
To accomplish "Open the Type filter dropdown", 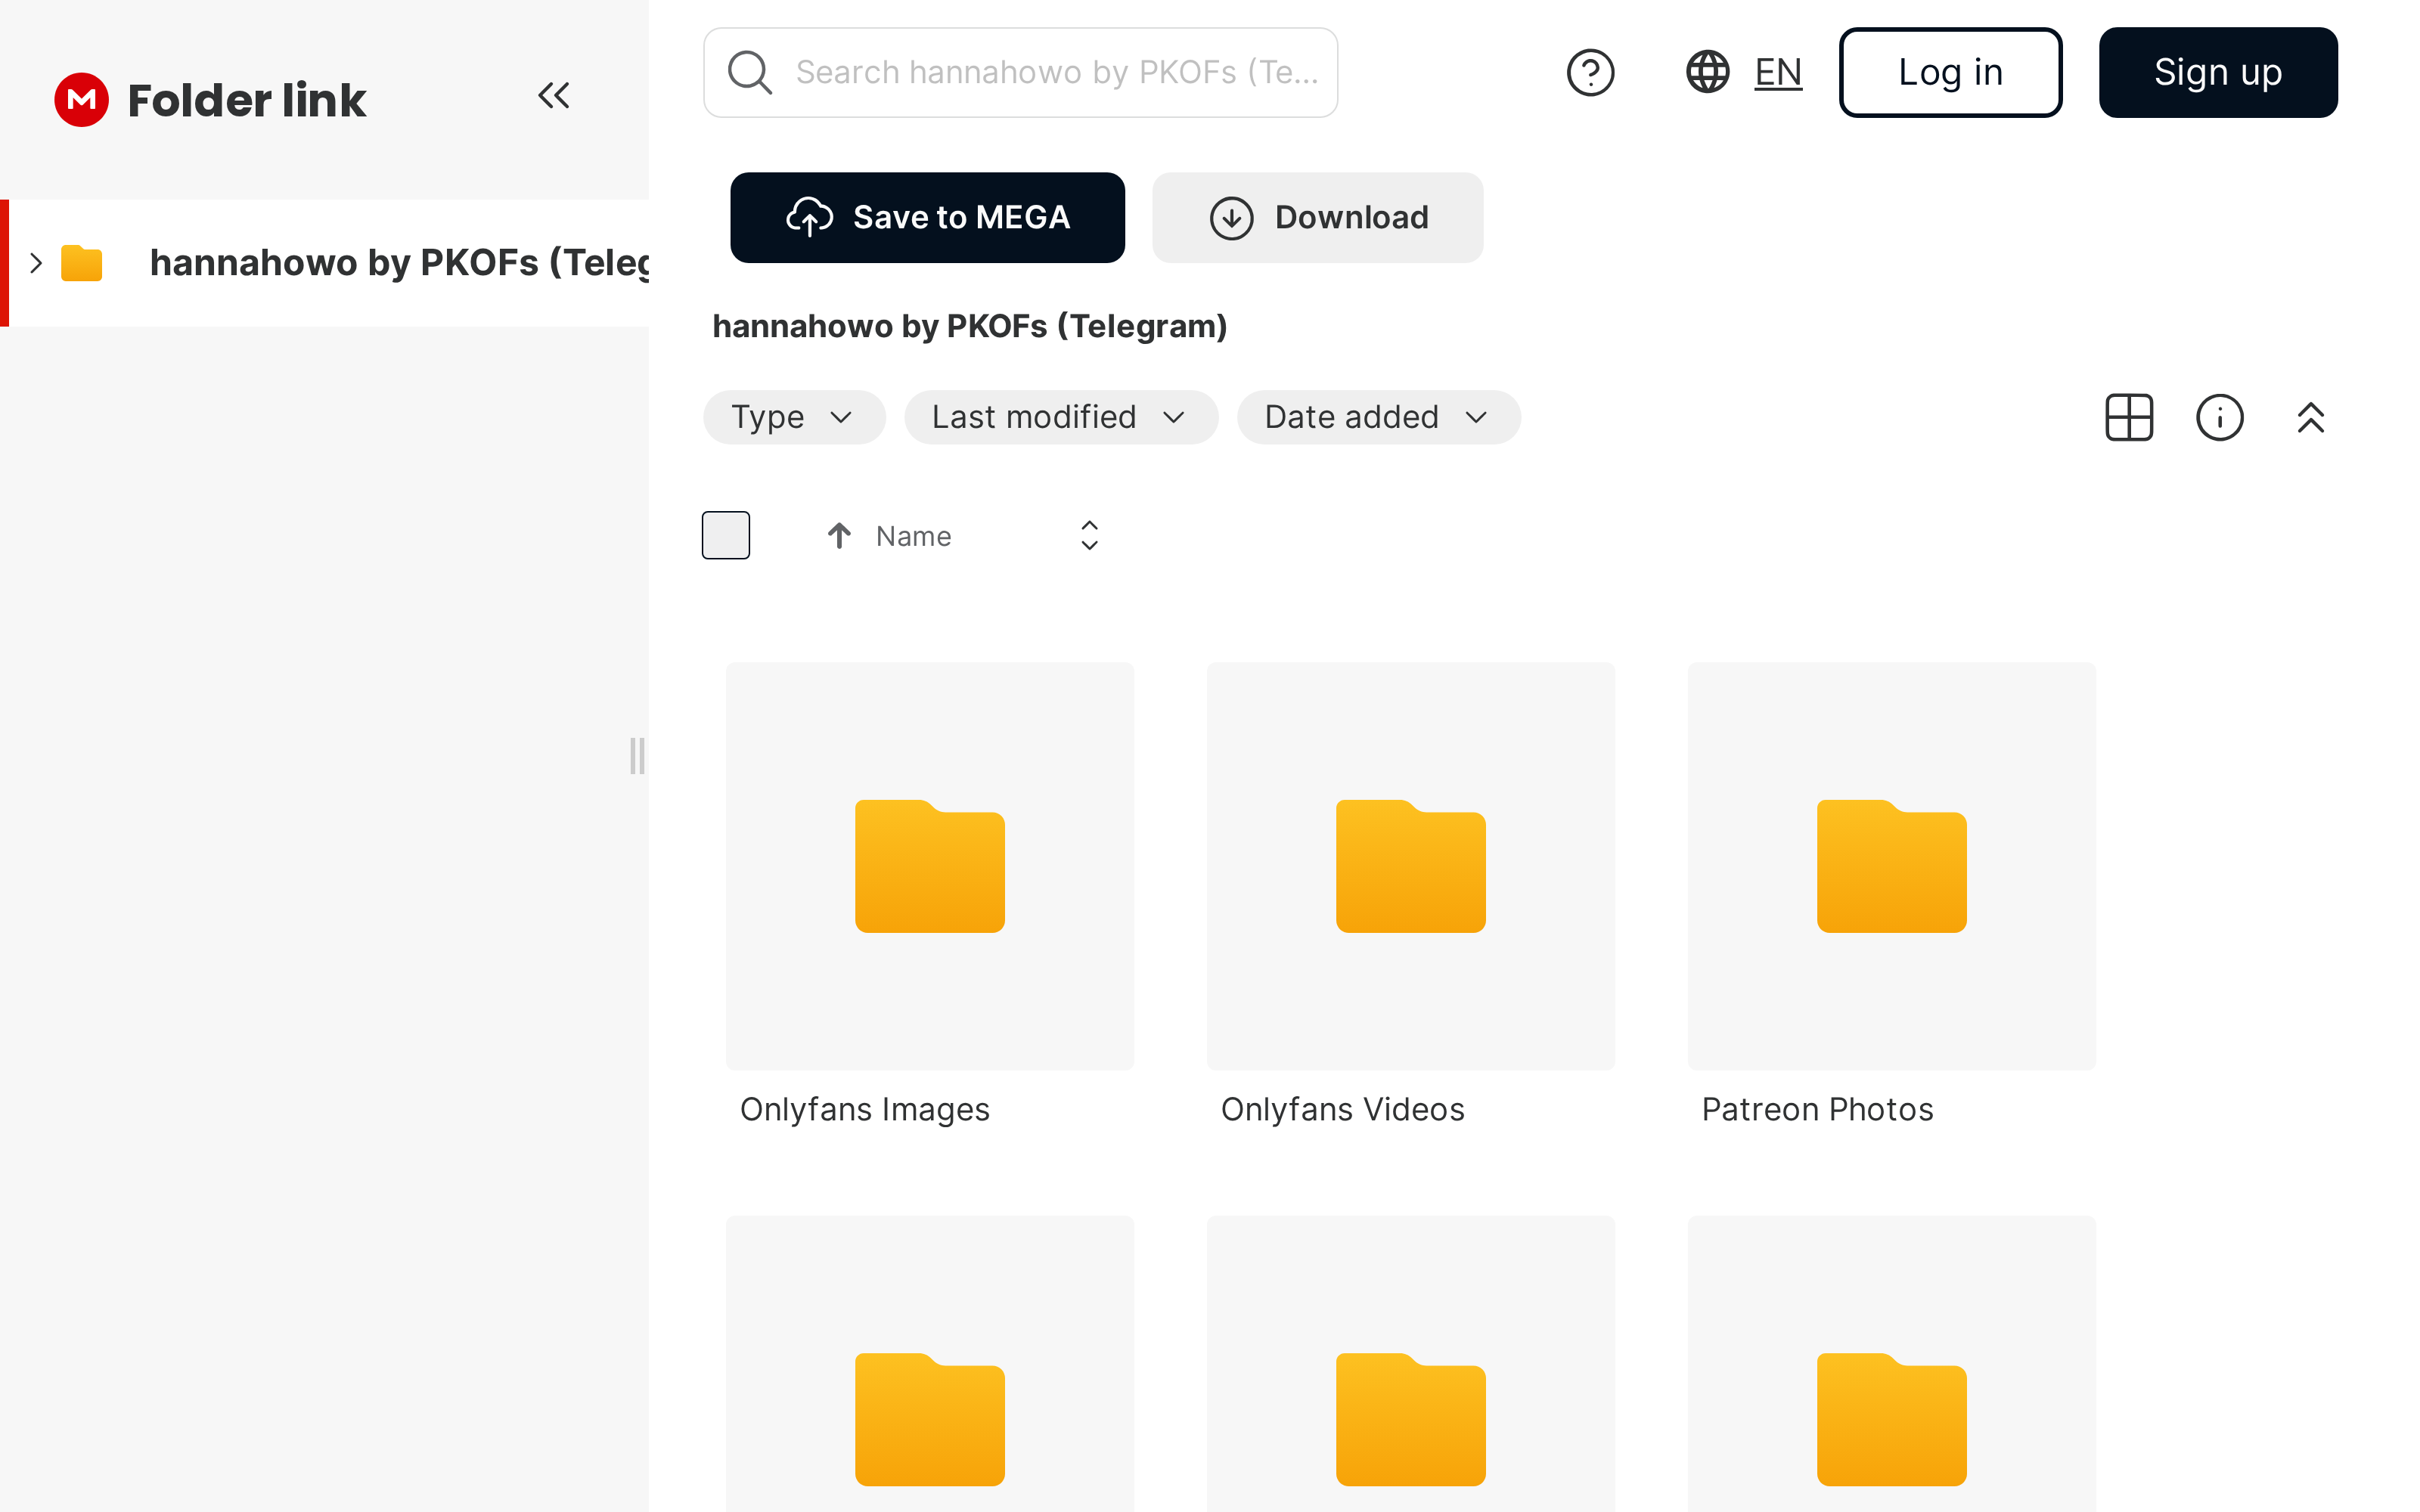I will point(793,417).
